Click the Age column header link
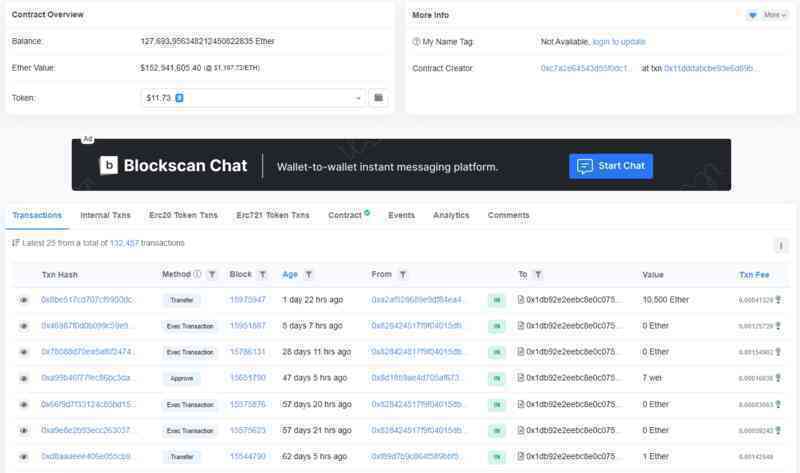The width and height of the screenshot is (800, 473). pos(290,275)
